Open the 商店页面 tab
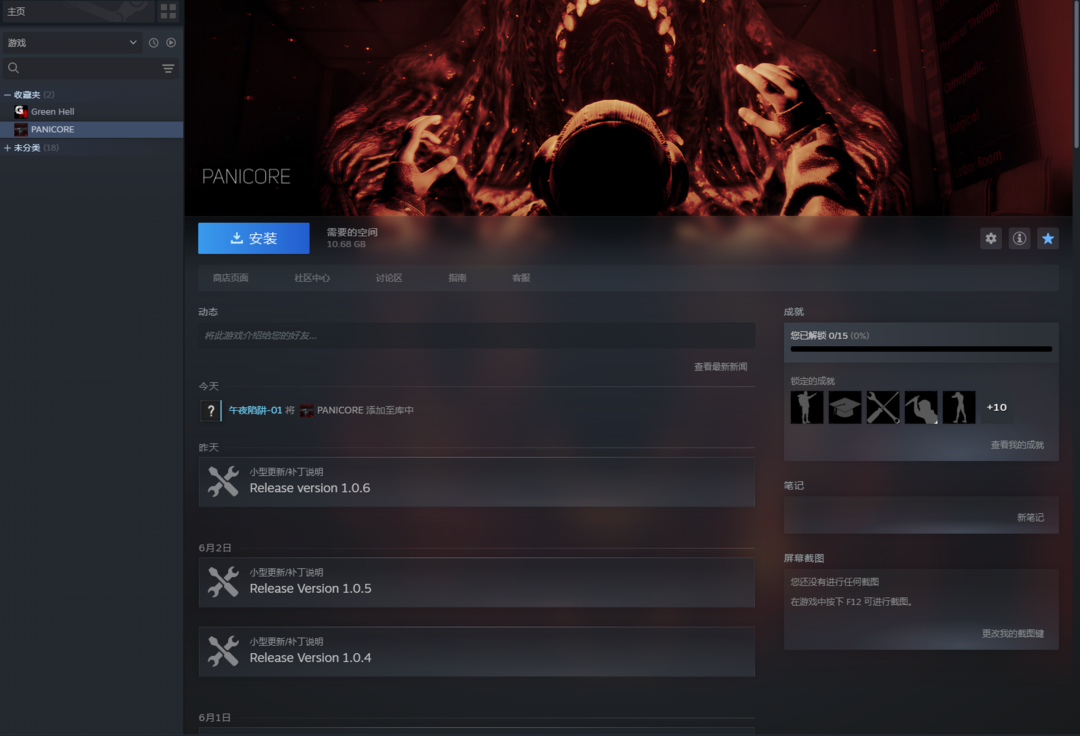 pos(230,278)
